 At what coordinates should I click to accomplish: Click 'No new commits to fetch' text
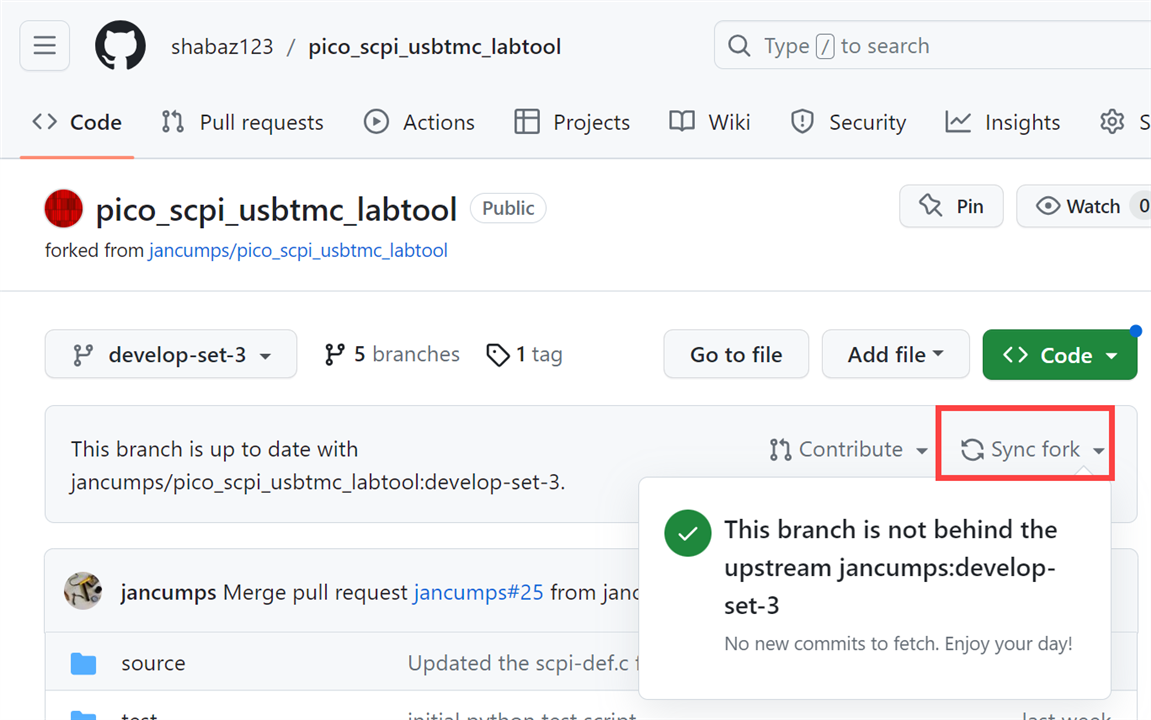[x=898, y=644]
